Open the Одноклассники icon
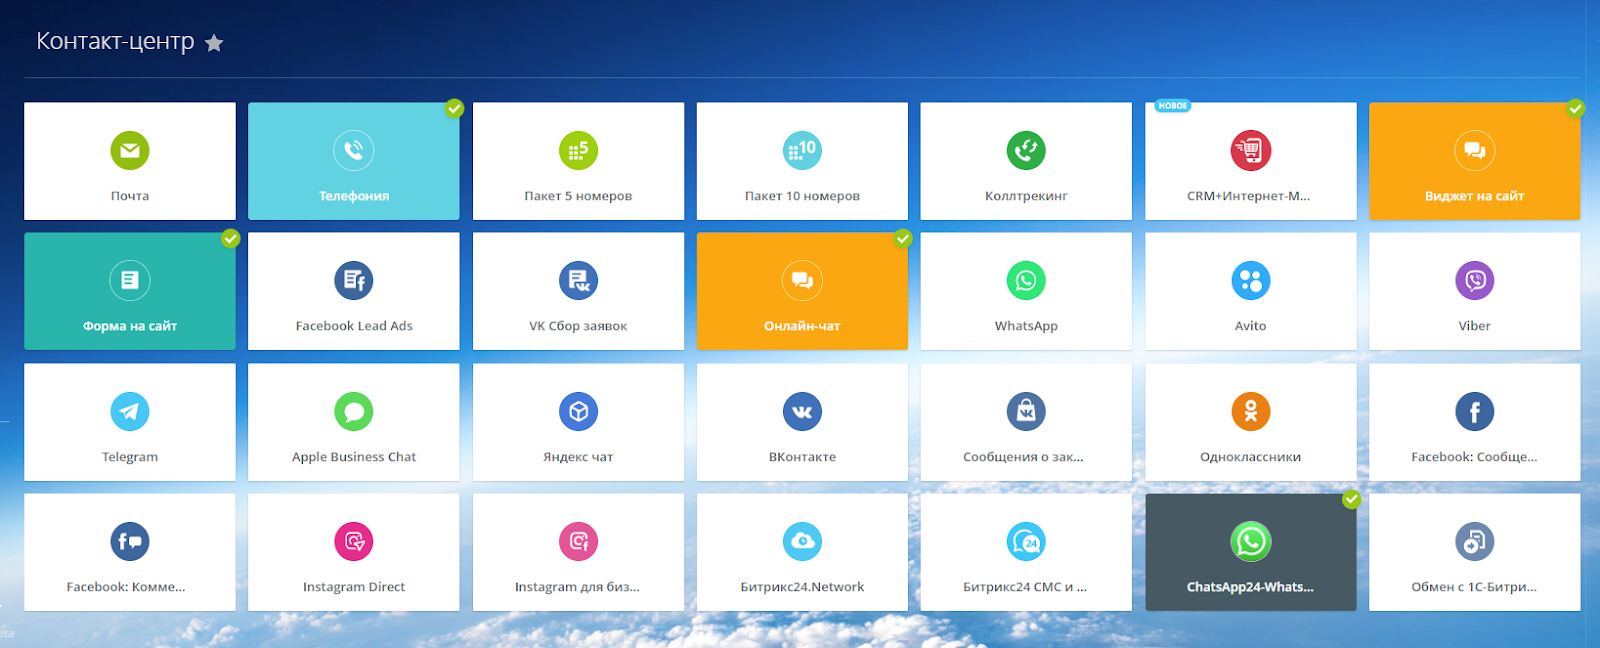1600x648 pixels. coord(1250,412)
